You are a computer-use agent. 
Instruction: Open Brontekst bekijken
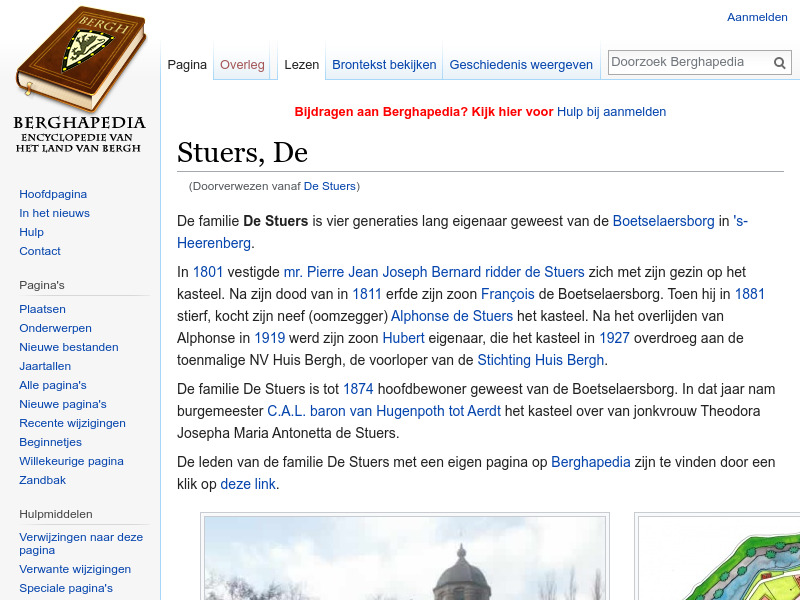(384, 64)
